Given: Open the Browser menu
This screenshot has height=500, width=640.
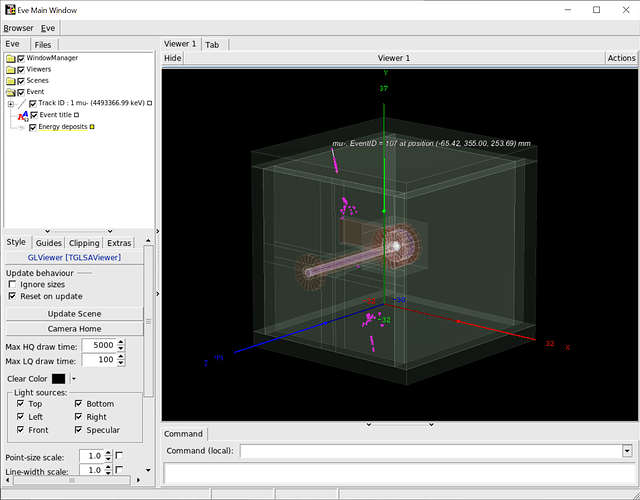Looking at the screenshot, I should click(x=18, y=28).
